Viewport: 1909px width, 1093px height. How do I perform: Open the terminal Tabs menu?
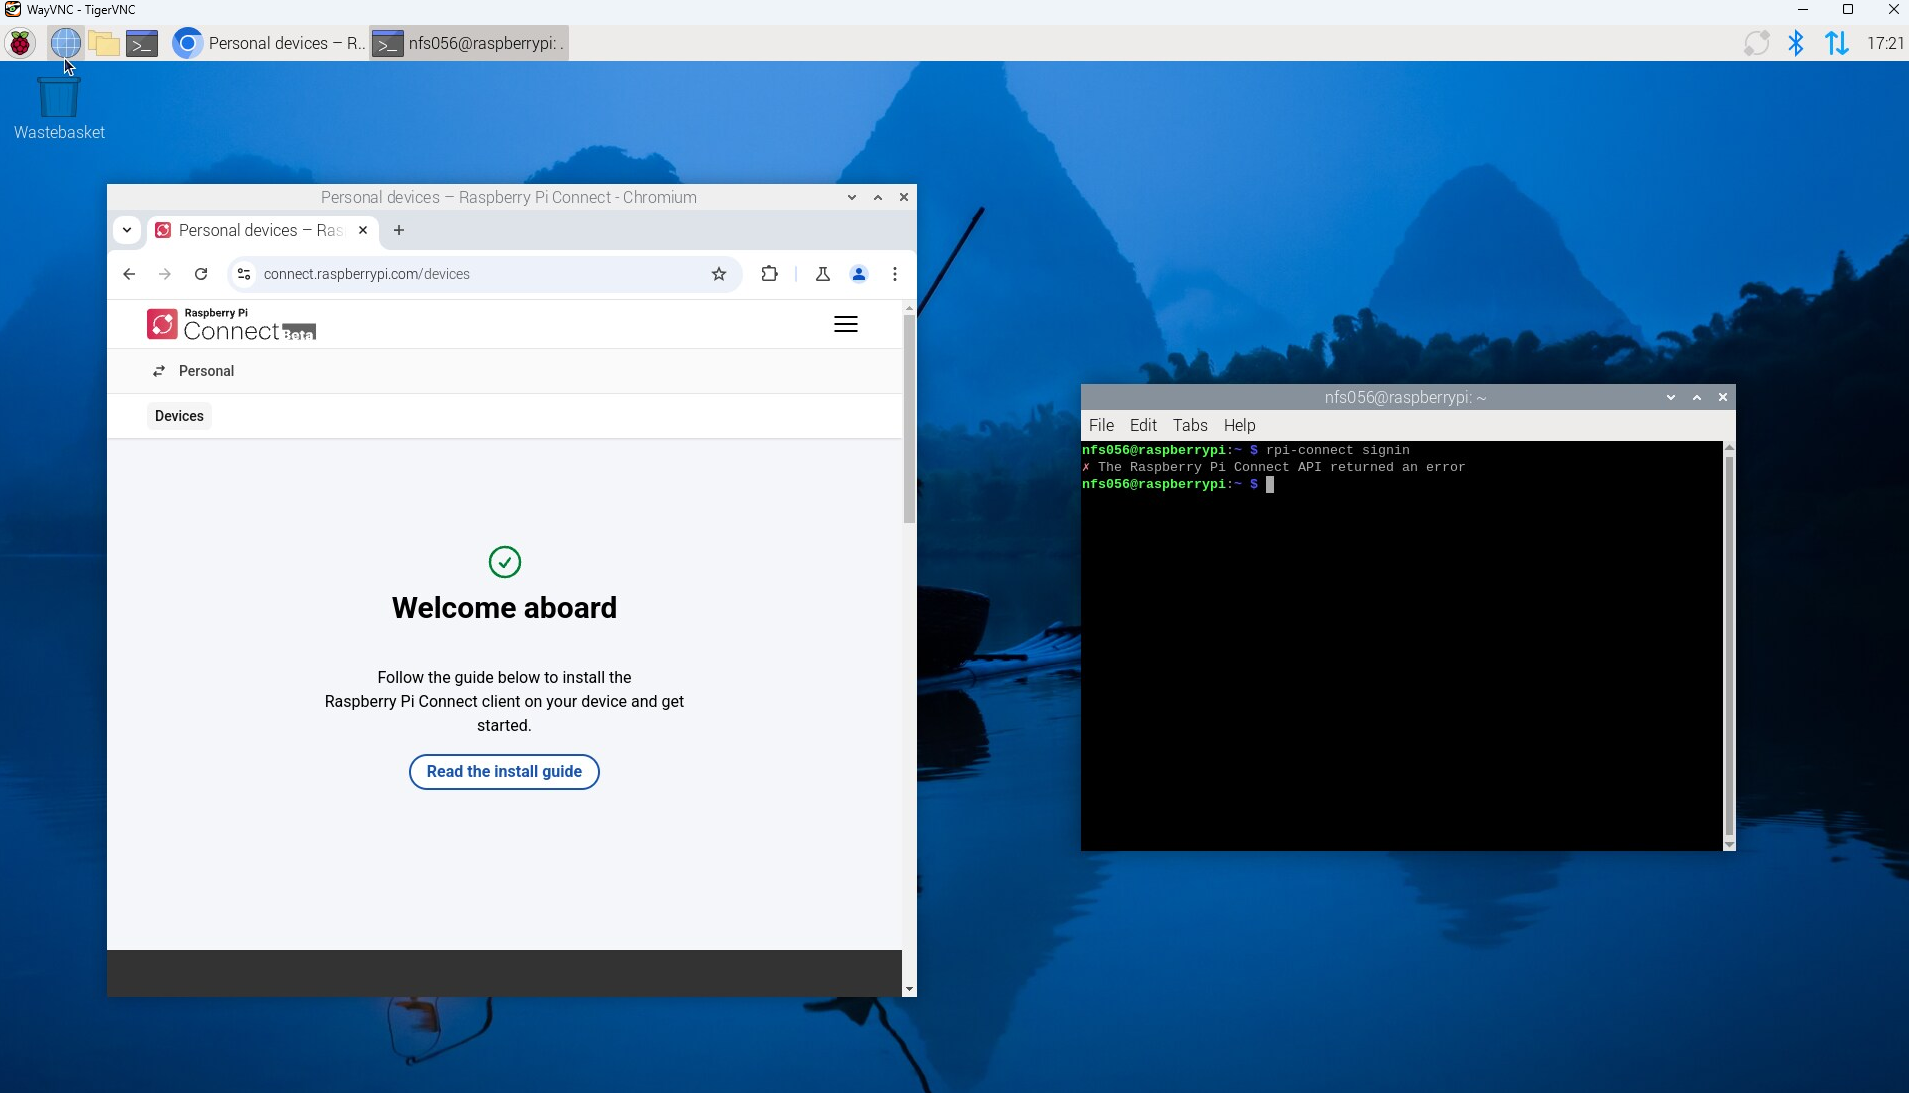click(1190, 425)
